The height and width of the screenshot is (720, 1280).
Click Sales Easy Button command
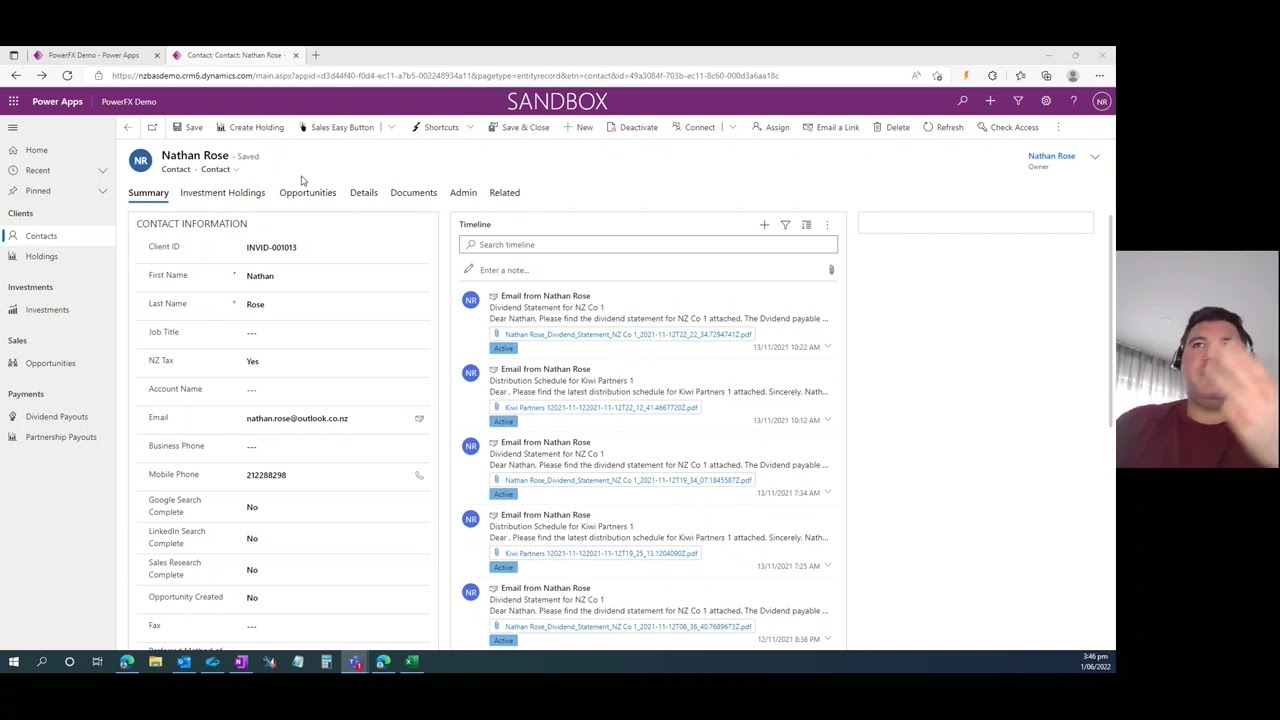(336, 127)
